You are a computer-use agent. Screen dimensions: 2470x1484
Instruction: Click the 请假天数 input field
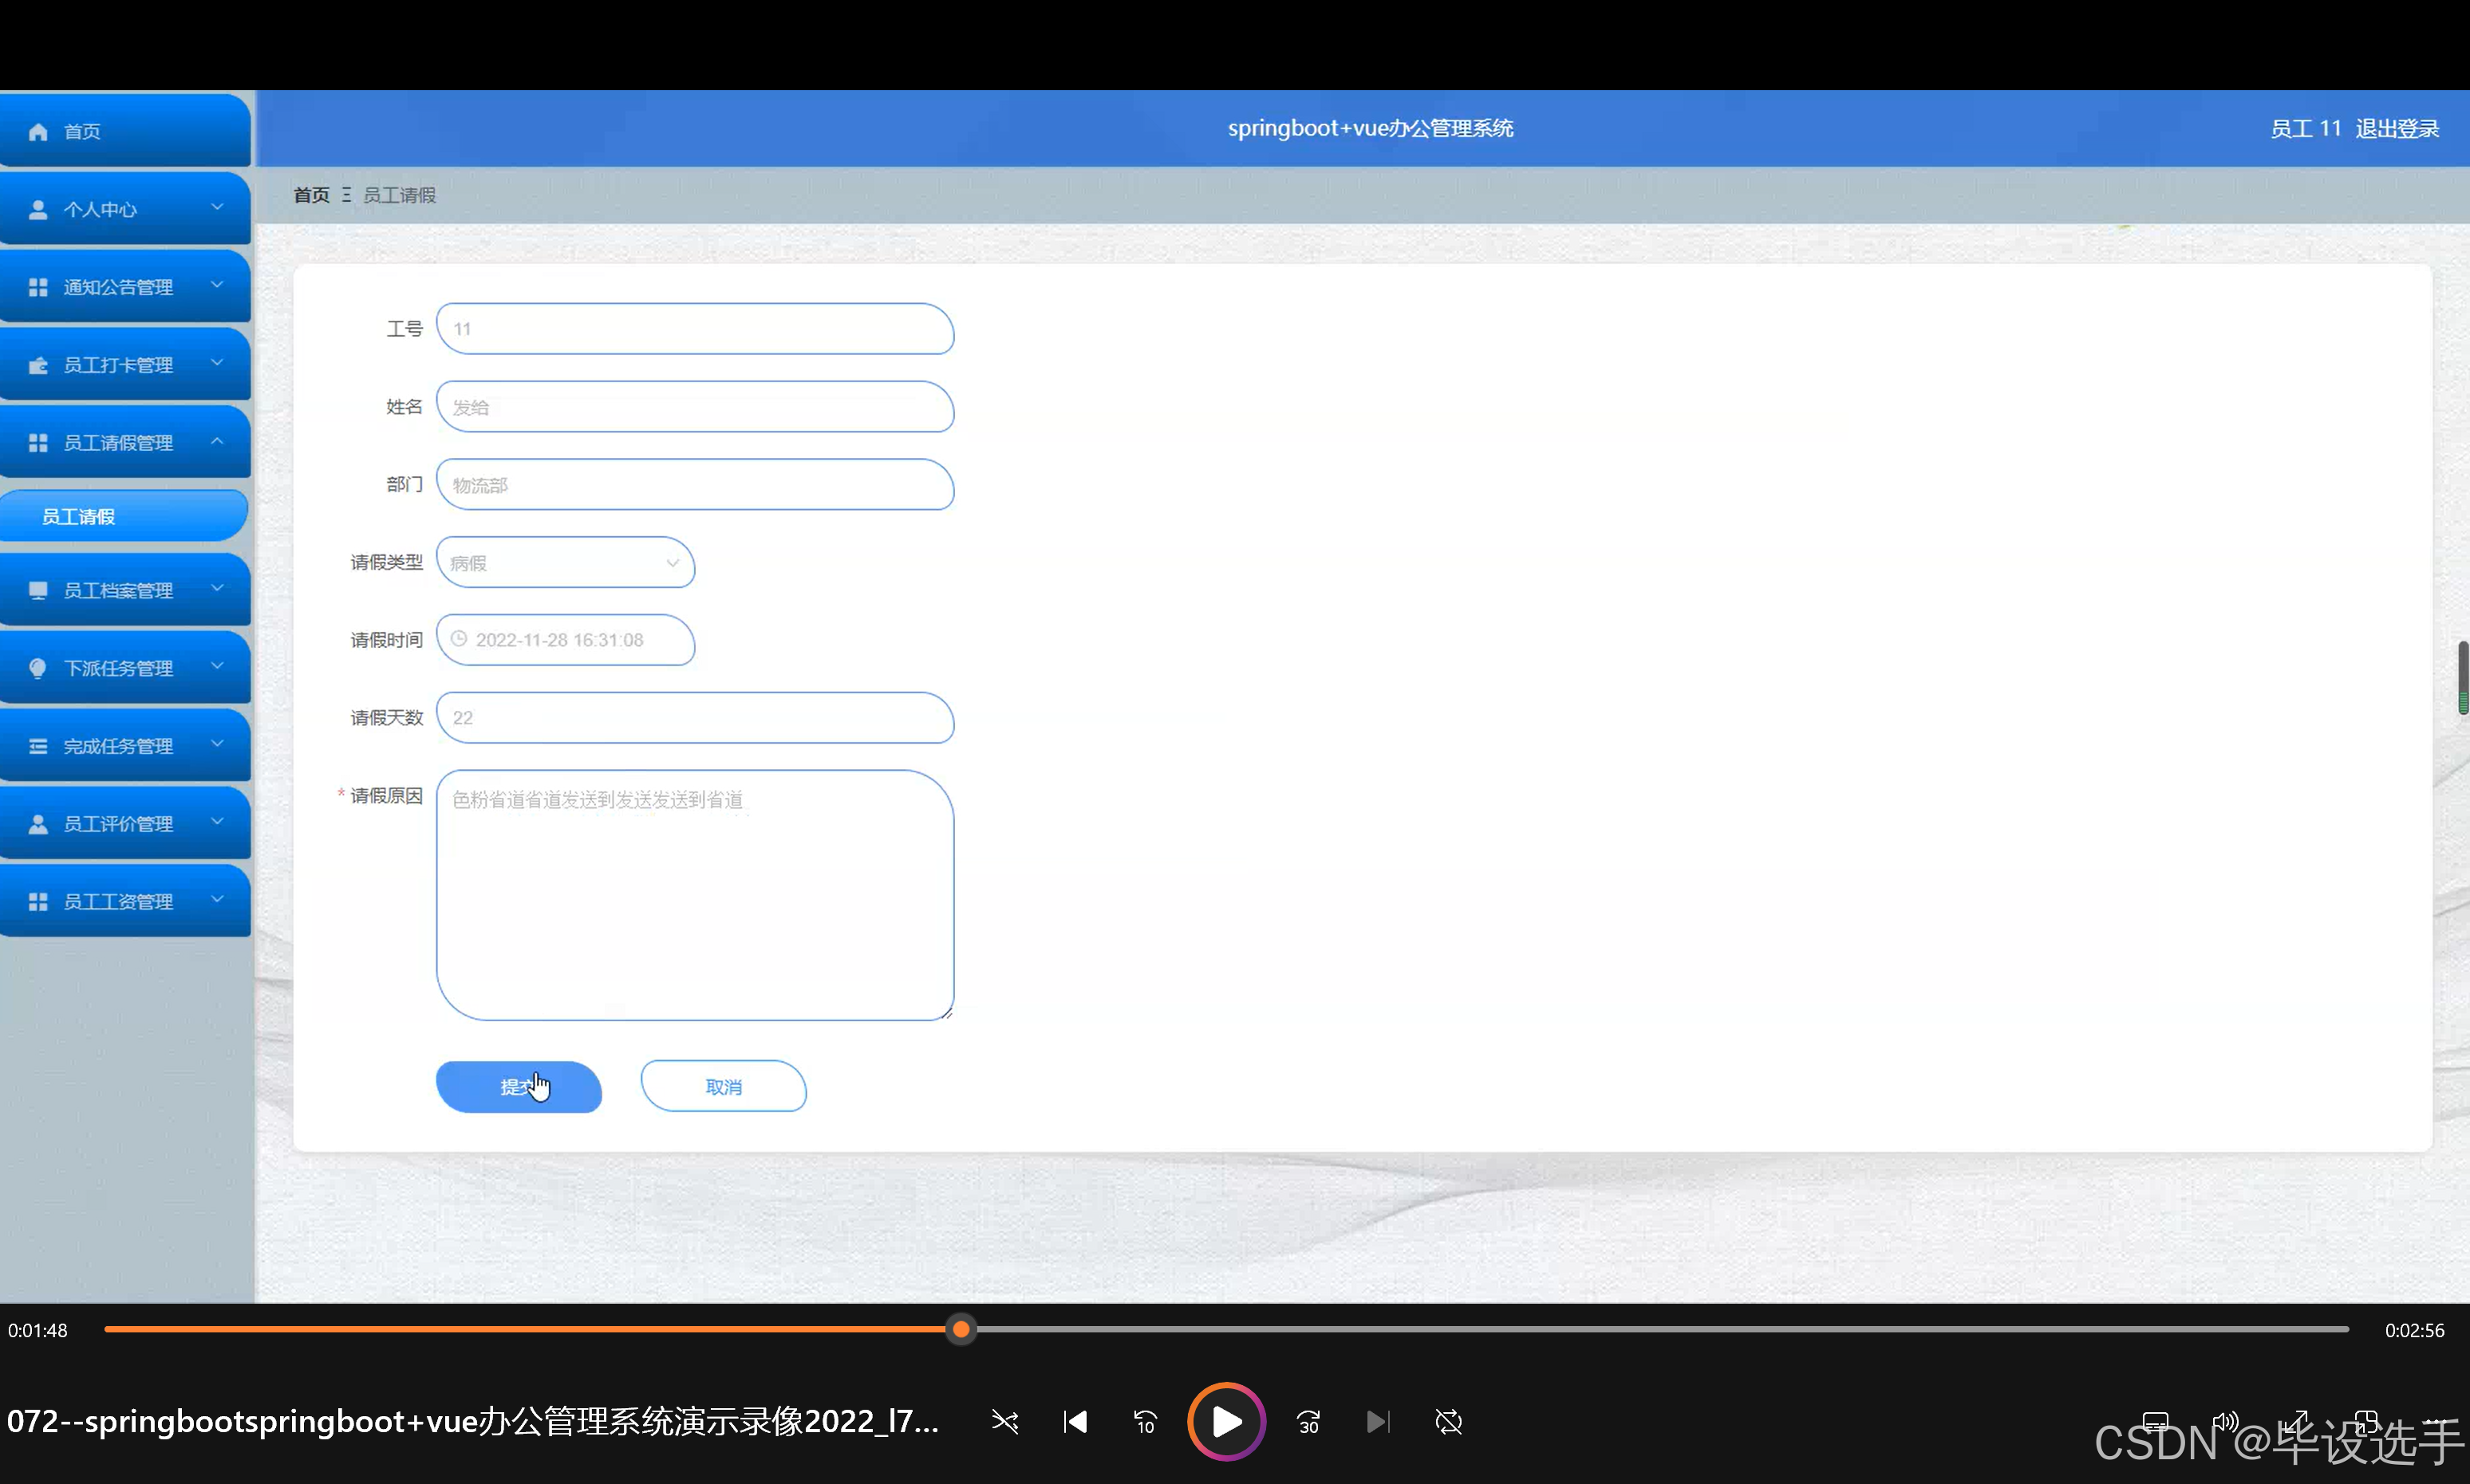pyautogui.click(x=695, y=718)
